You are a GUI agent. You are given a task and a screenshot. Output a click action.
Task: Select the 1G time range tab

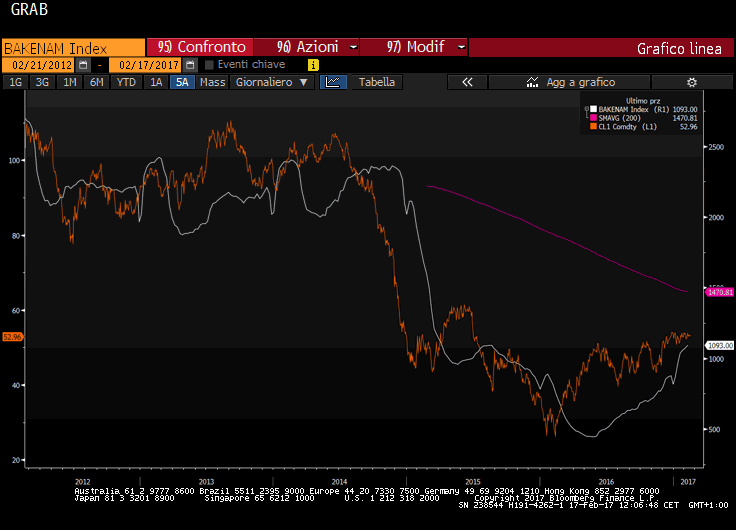tap(15, 82)
